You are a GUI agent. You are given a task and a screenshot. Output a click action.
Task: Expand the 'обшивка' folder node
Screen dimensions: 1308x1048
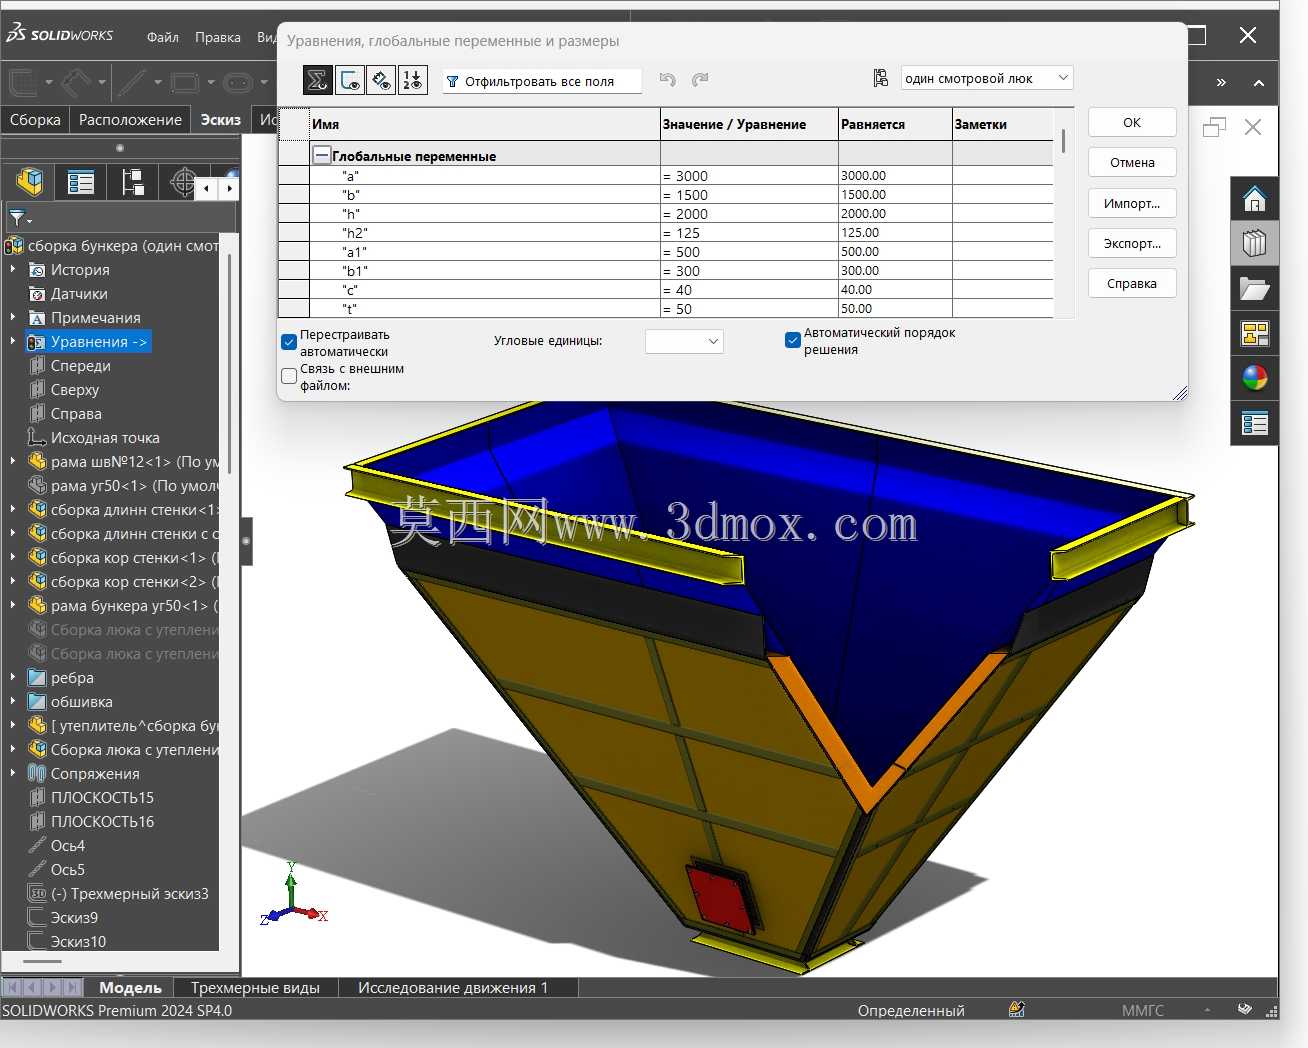point(13,701)
